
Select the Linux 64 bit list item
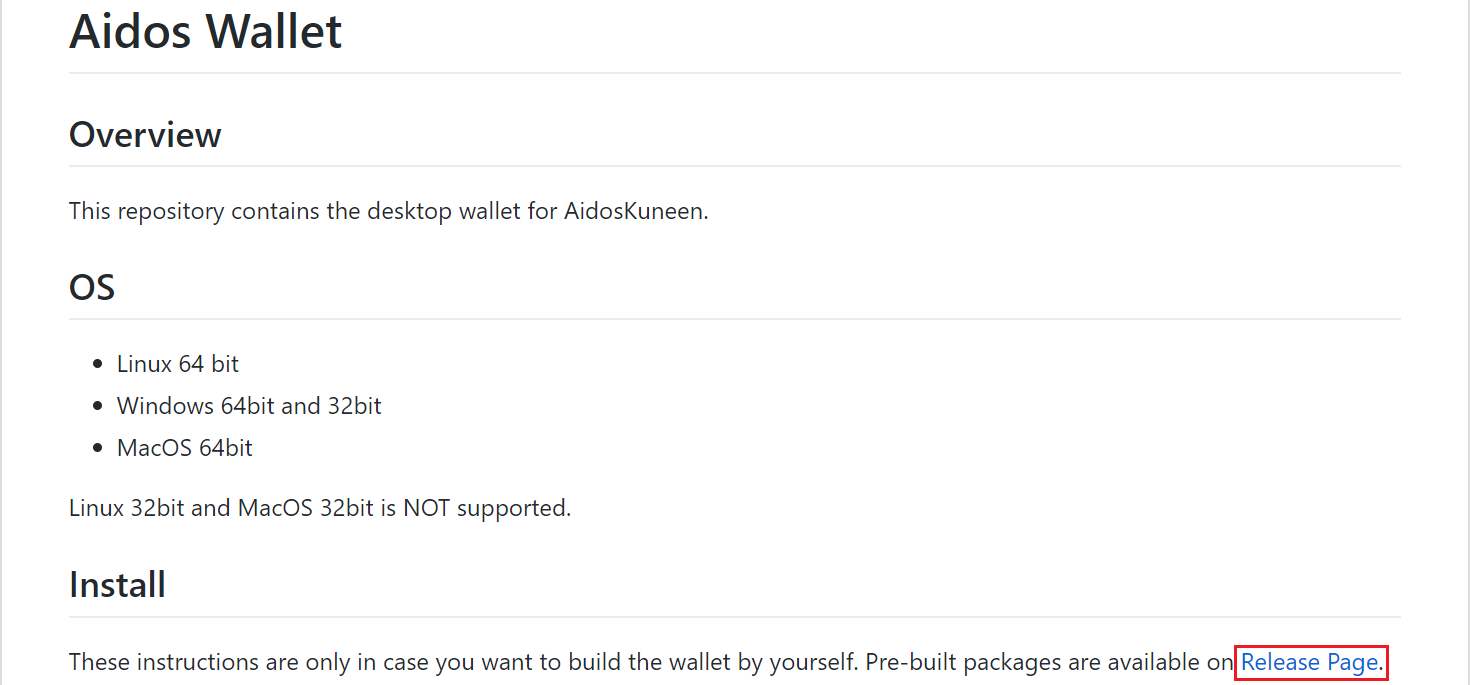178,364
